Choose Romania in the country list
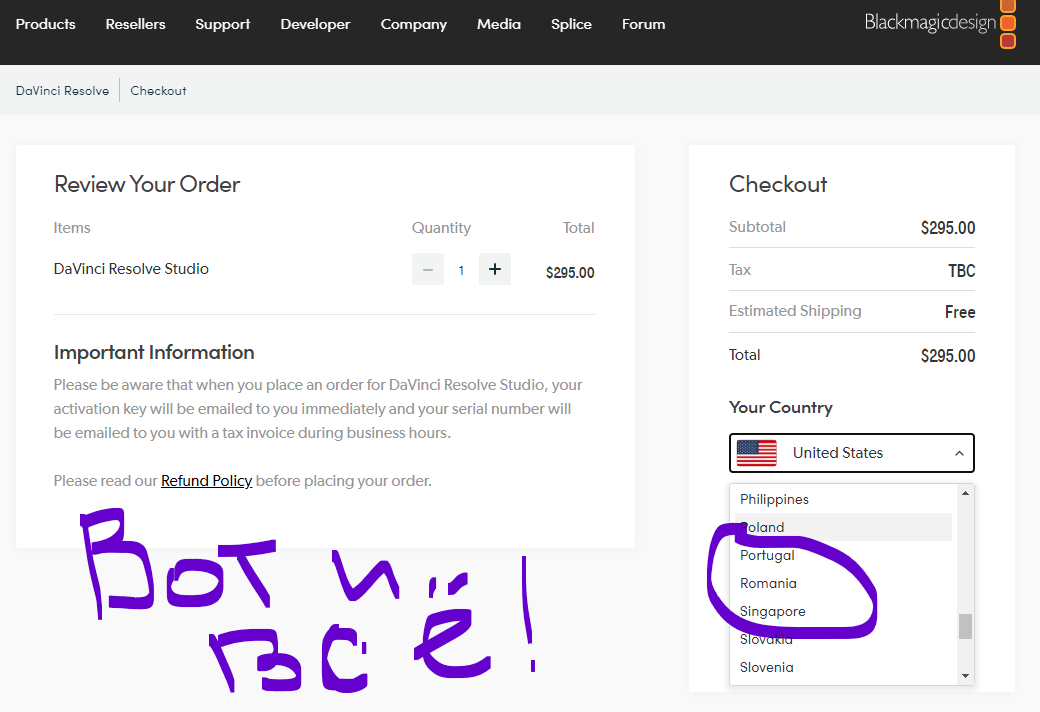 point(843,583)
